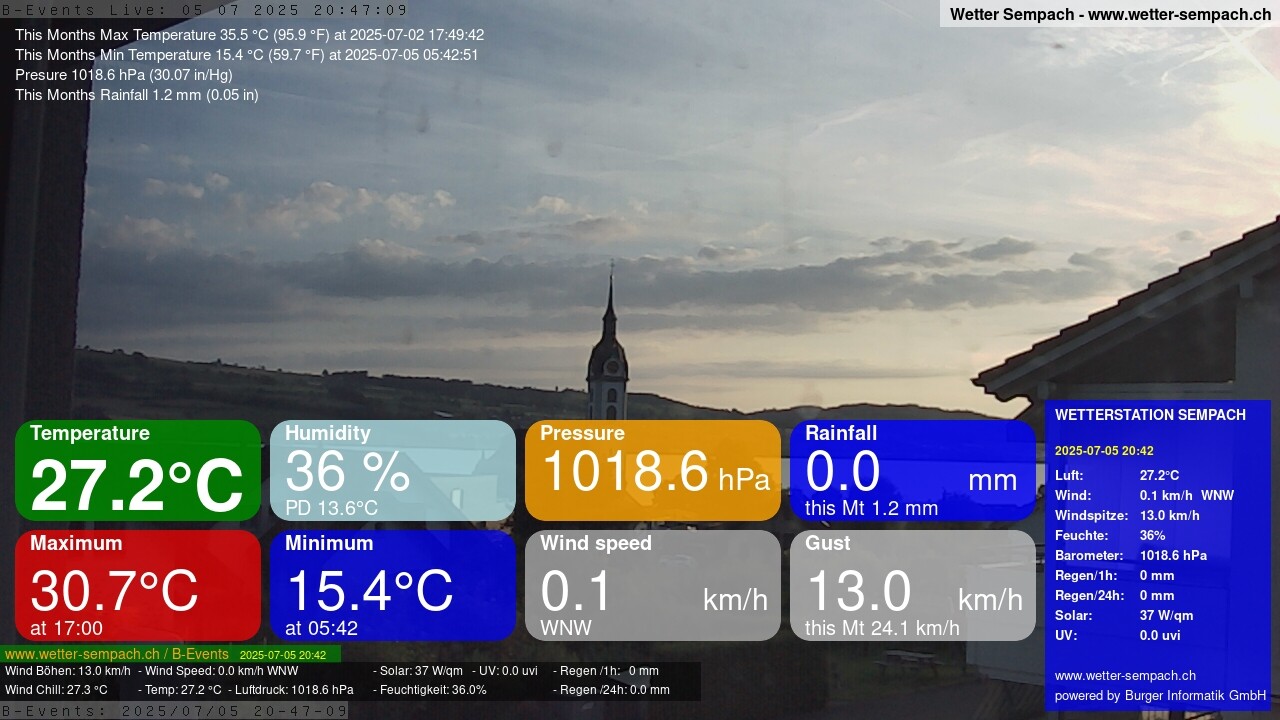Click the orange Pressure 1018.6 hPa tile
The image size is (1280, 720).
(x=653, y=470)
